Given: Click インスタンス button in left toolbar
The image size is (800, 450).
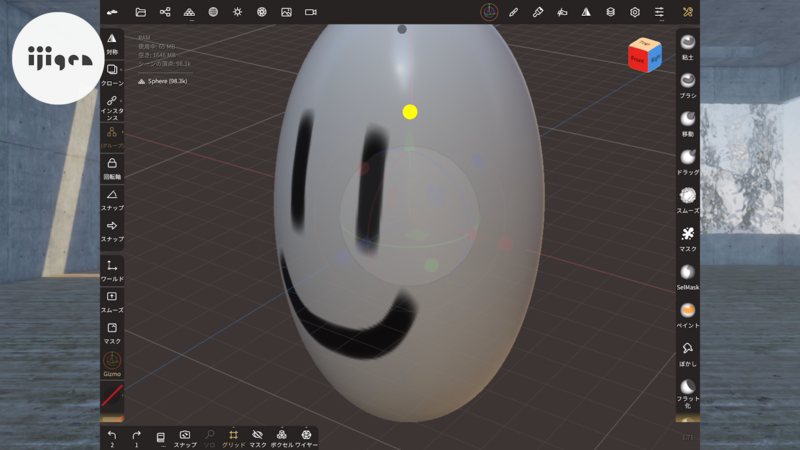Looking at the screenshot, I should 112,108.
